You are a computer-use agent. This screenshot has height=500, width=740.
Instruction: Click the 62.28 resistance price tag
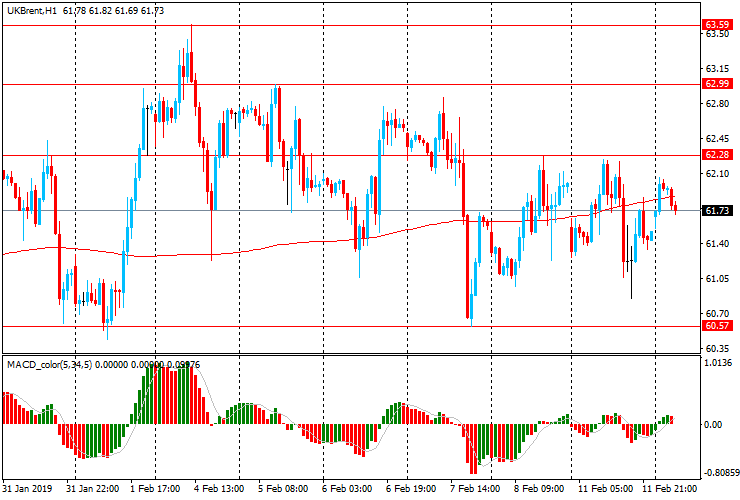(x=715, y=155)
